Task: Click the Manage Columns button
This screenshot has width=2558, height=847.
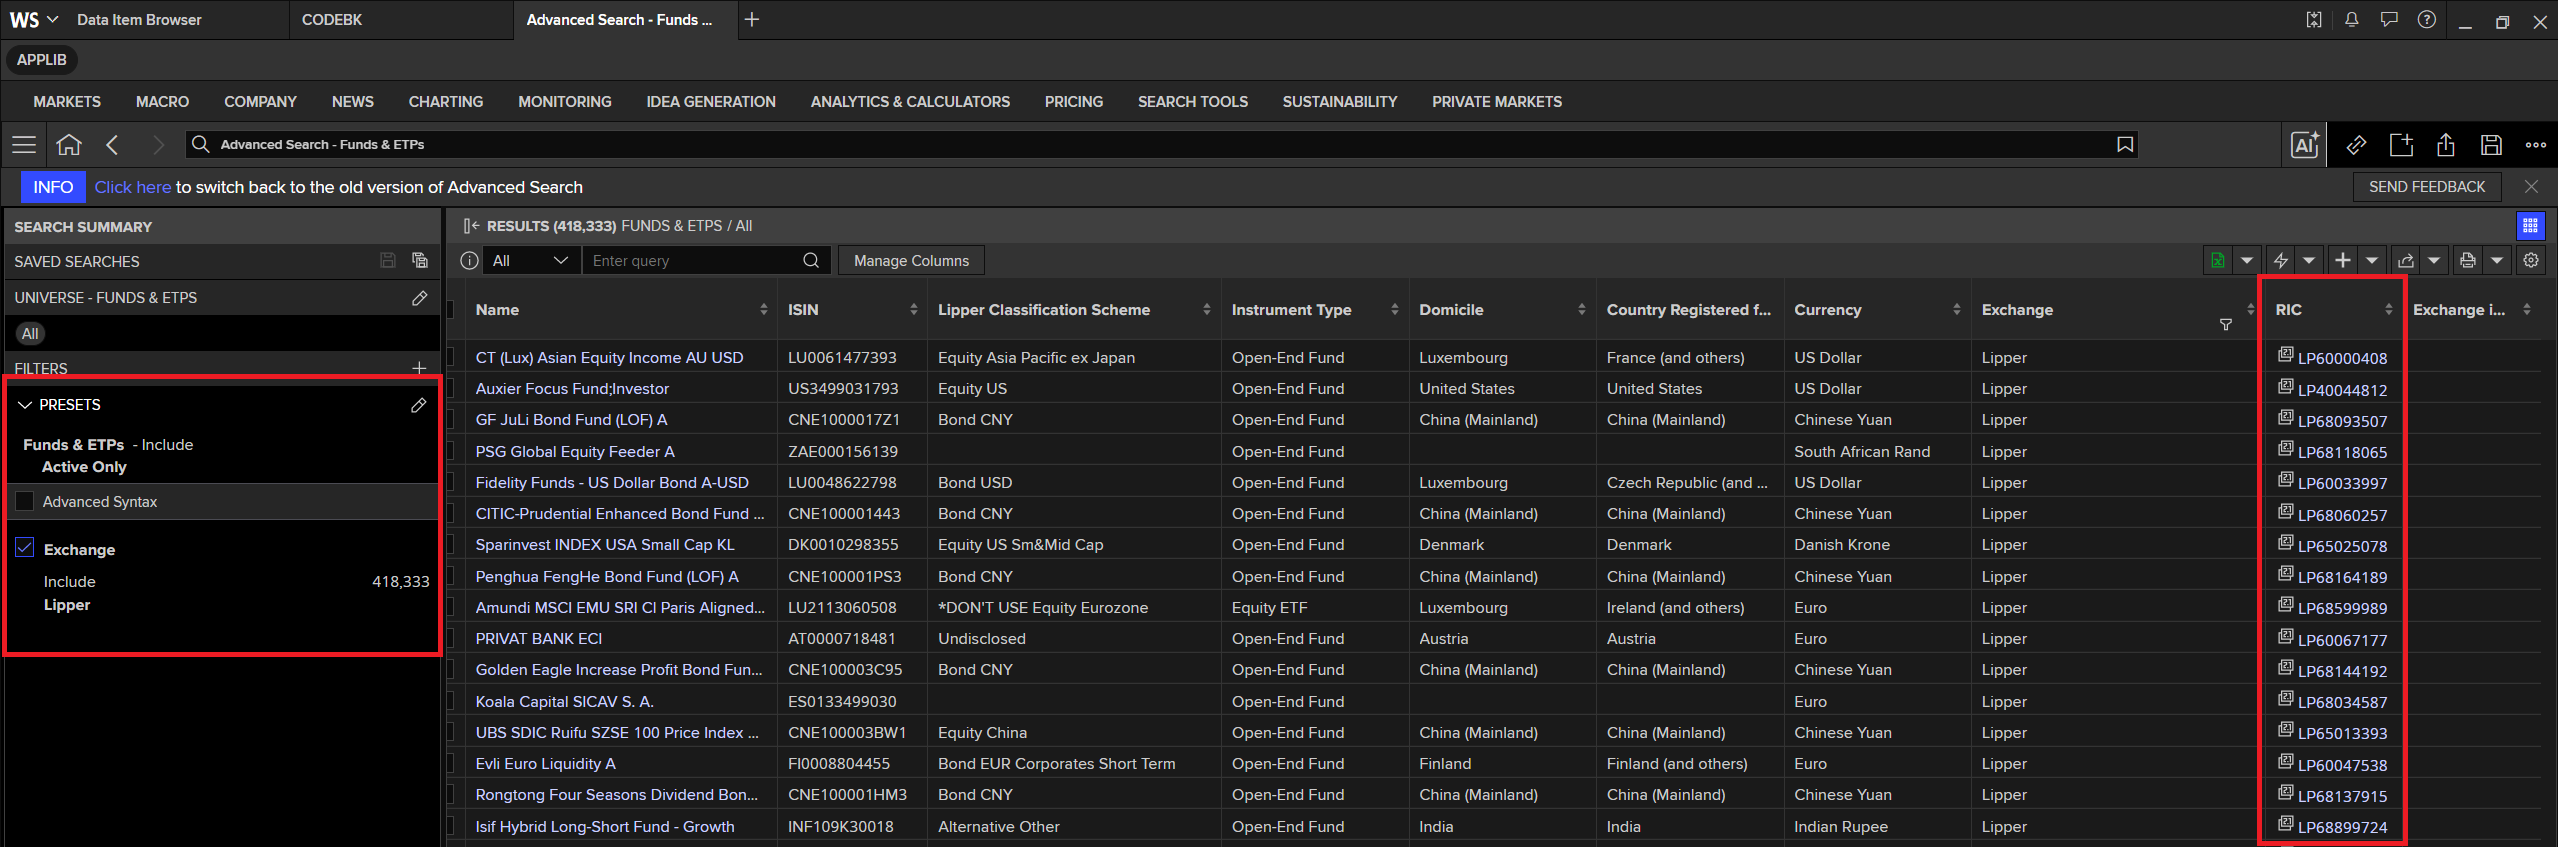Action: pyautogui.click(x=911, y=261)
